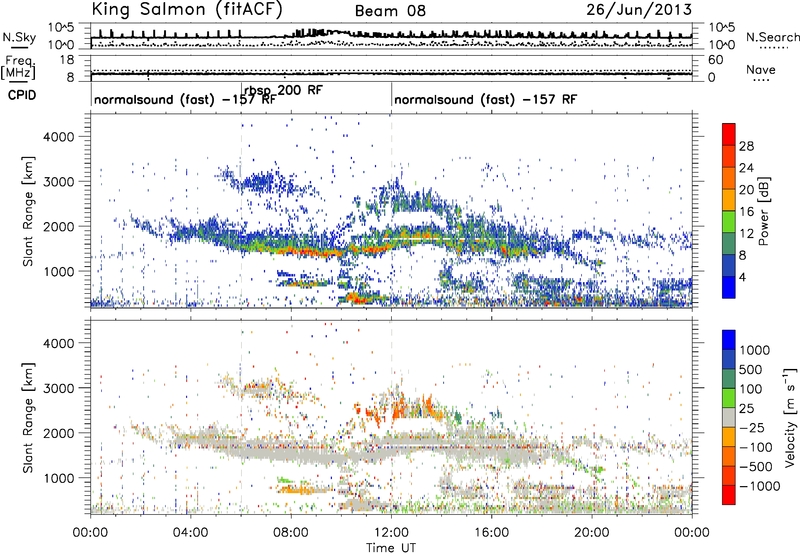Click the '60' Nave axis value
The width and height of the screenshot is (800, 554).
[x=715, y=60]
